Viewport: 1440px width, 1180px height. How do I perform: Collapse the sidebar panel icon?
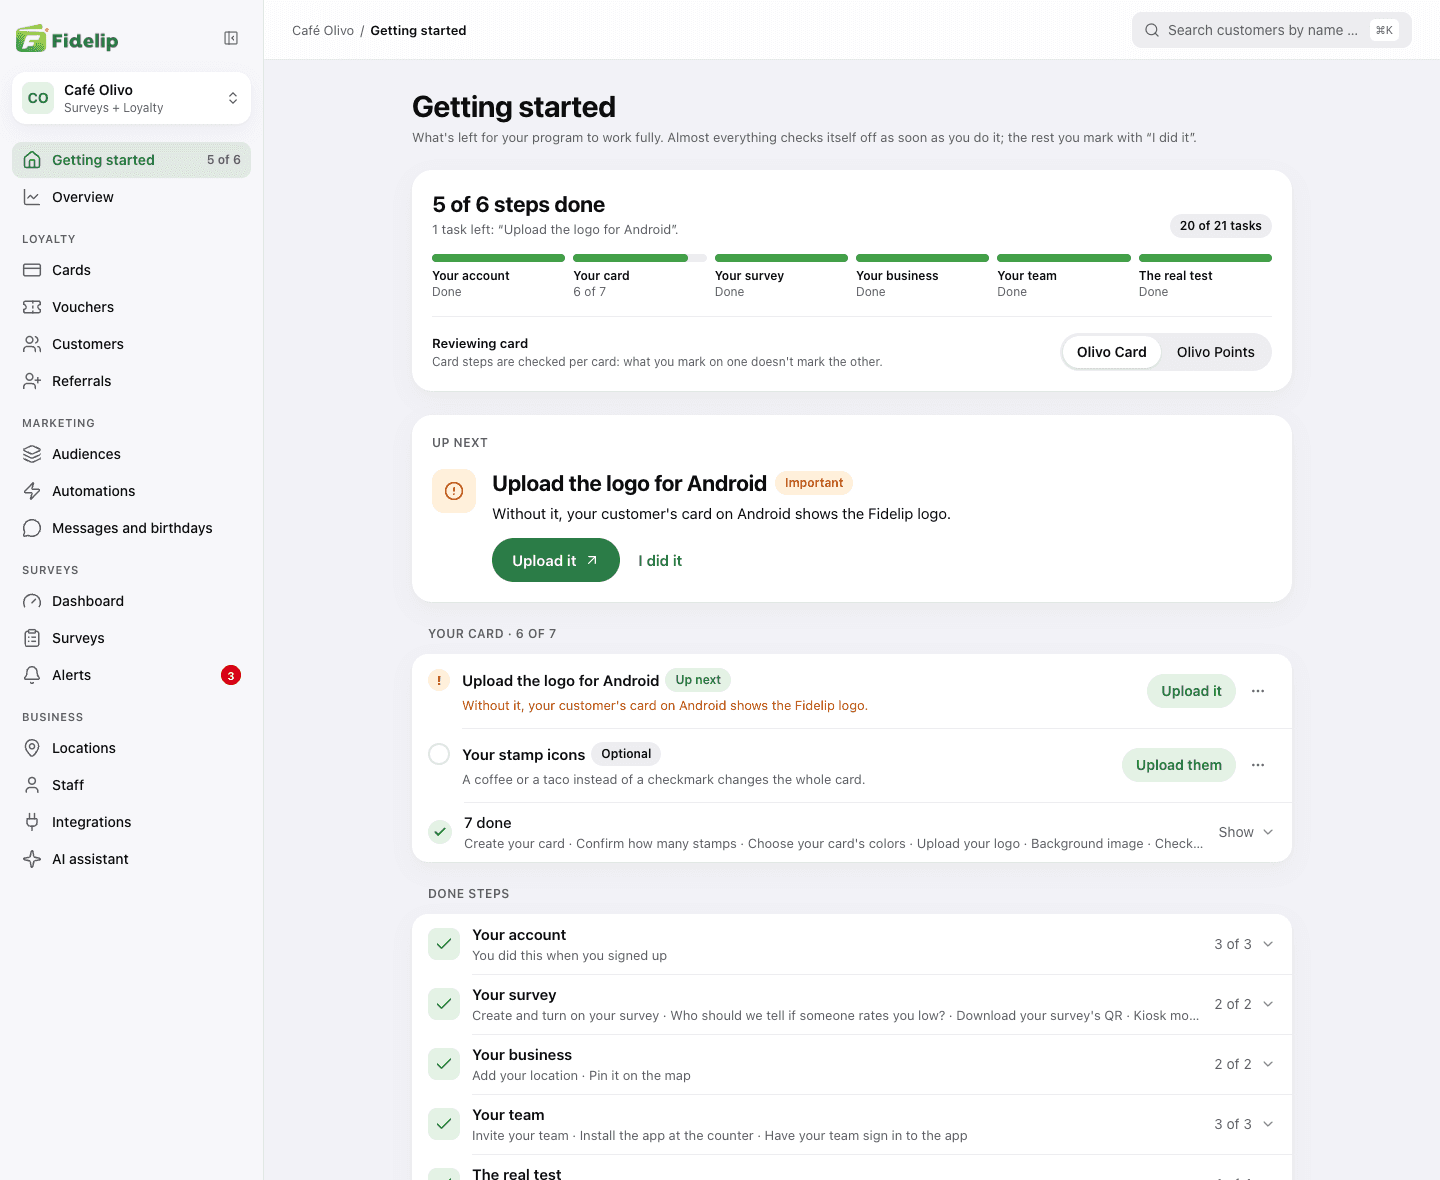coord(231,38)
